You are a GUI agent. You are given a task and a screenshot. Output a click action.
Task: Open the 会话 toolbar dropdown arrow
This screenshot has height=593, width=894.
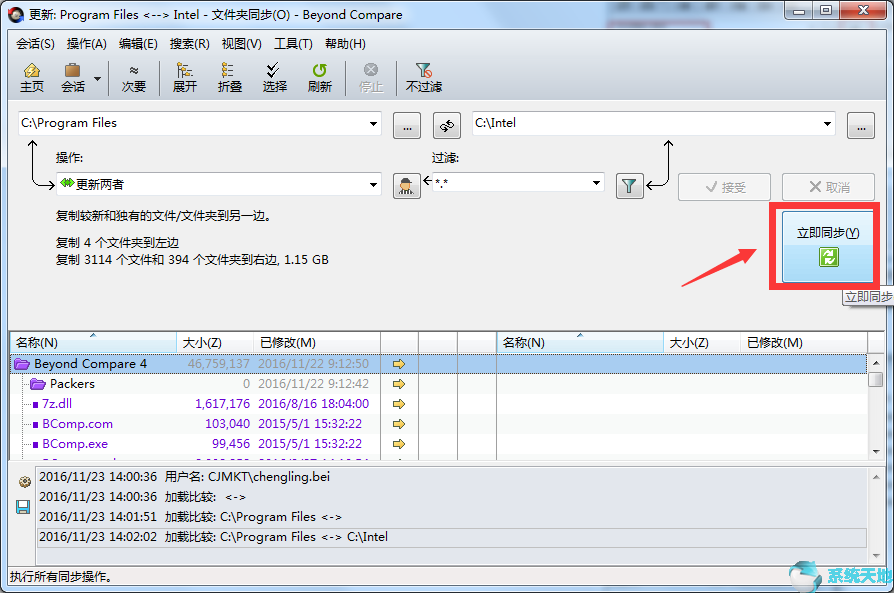[x=97, y=78]
